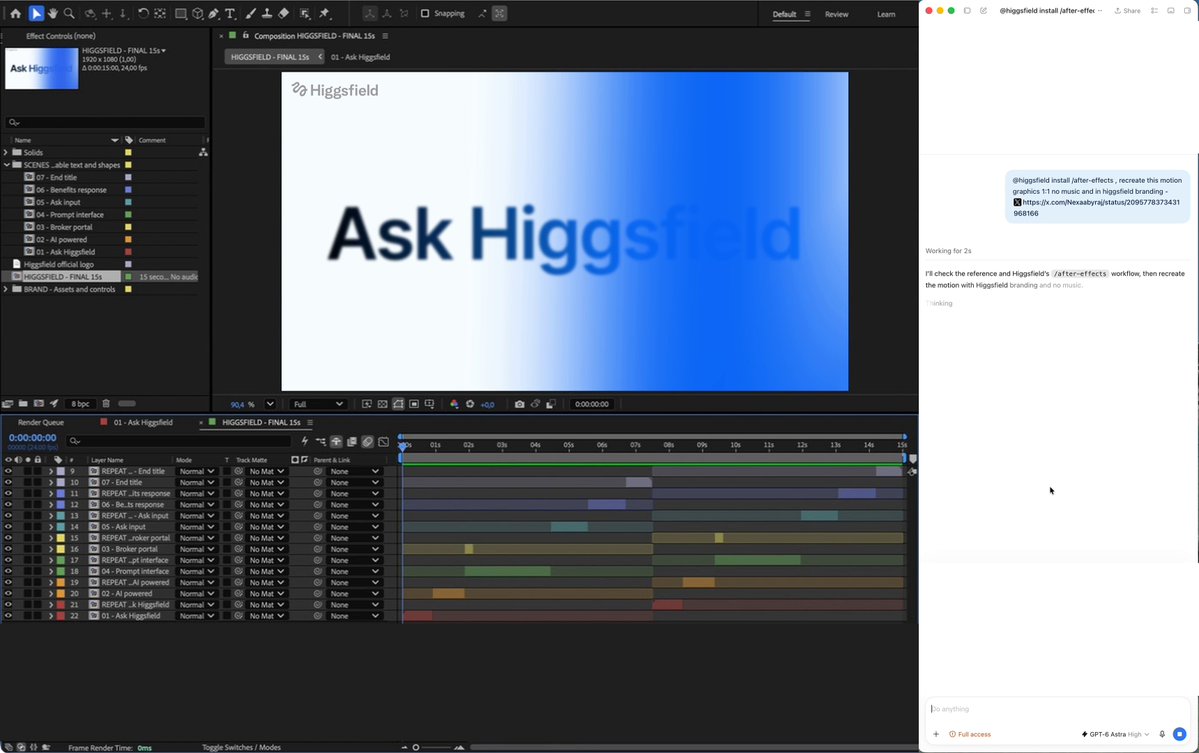Select the Eraser tool
1199x753 pixels.
284,14
